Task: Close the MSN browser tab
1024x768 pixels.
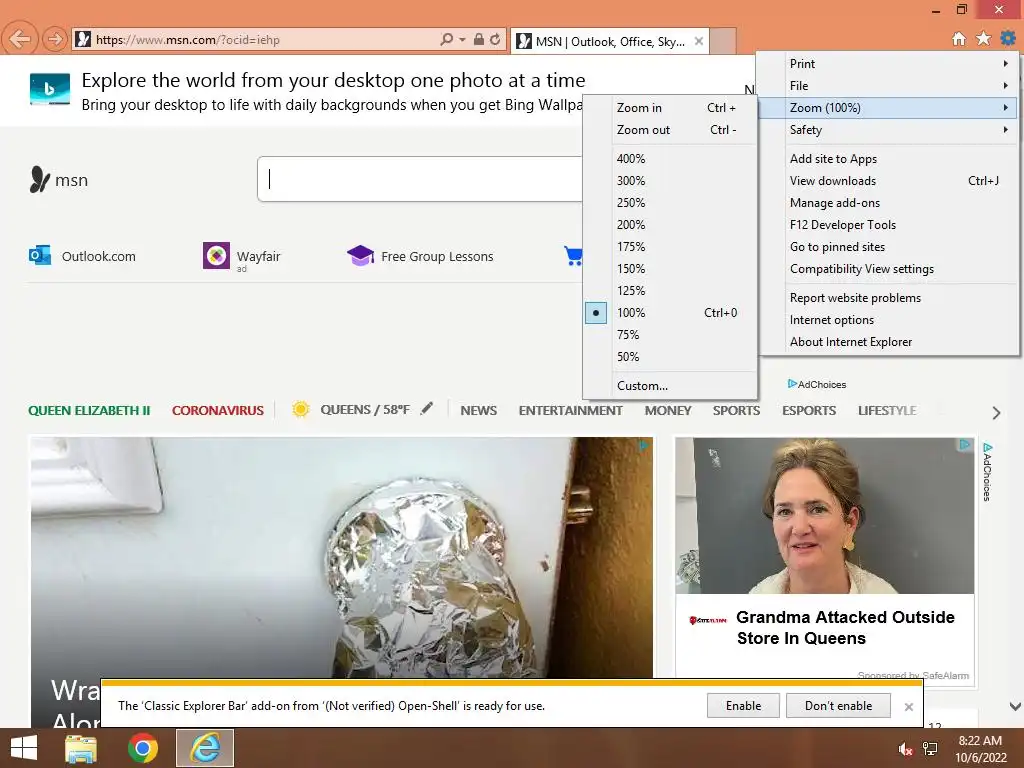Action: (x=699, y=41)
